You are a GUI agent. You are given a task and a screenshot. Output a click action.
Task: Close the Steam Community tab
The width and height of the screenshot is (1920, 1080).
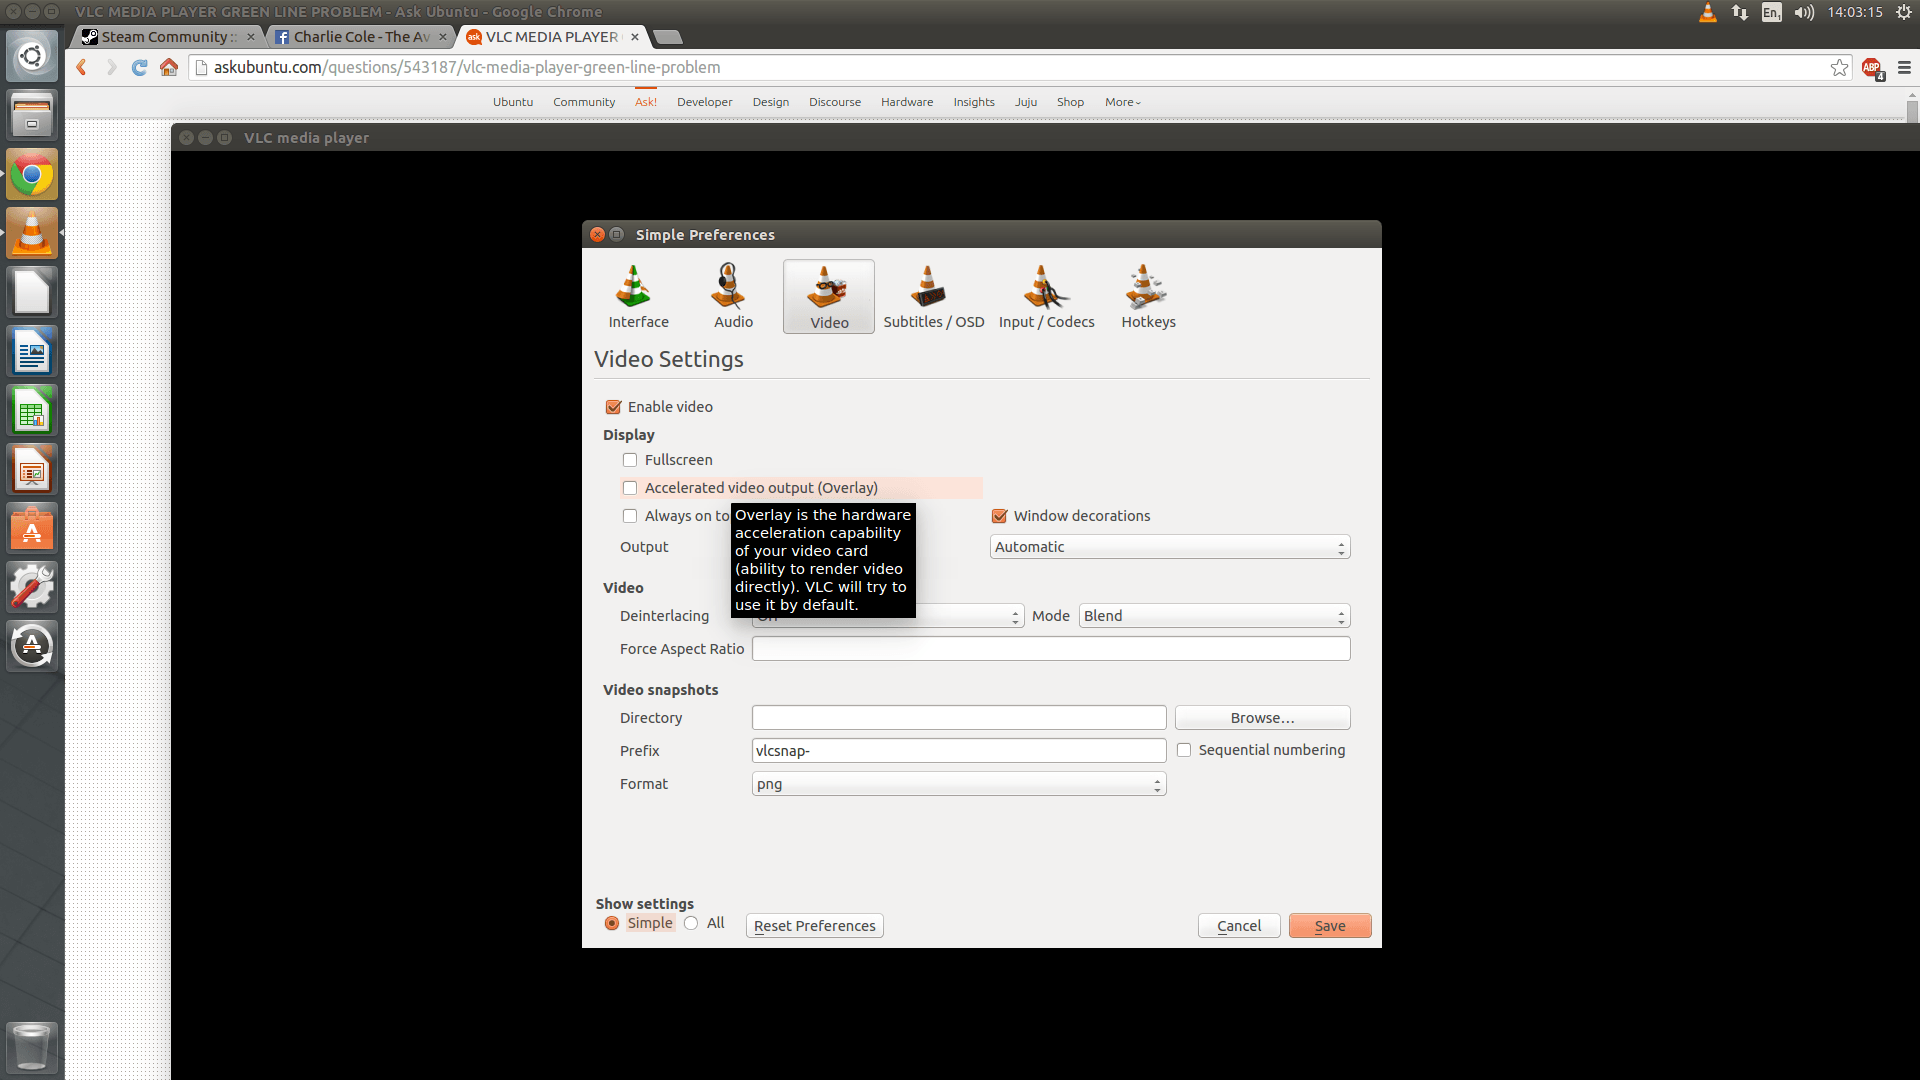(250, 37)
